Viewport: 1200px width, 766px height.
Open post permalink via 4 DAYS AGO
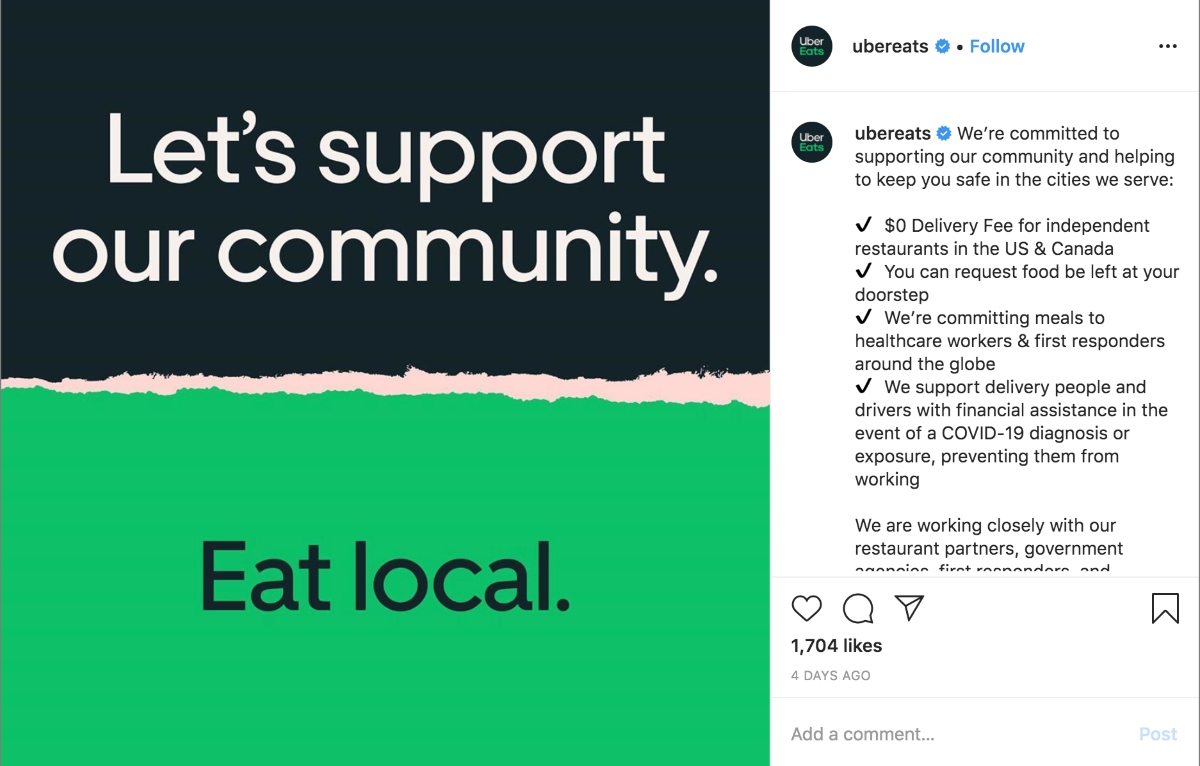click(x=830, y=676)
